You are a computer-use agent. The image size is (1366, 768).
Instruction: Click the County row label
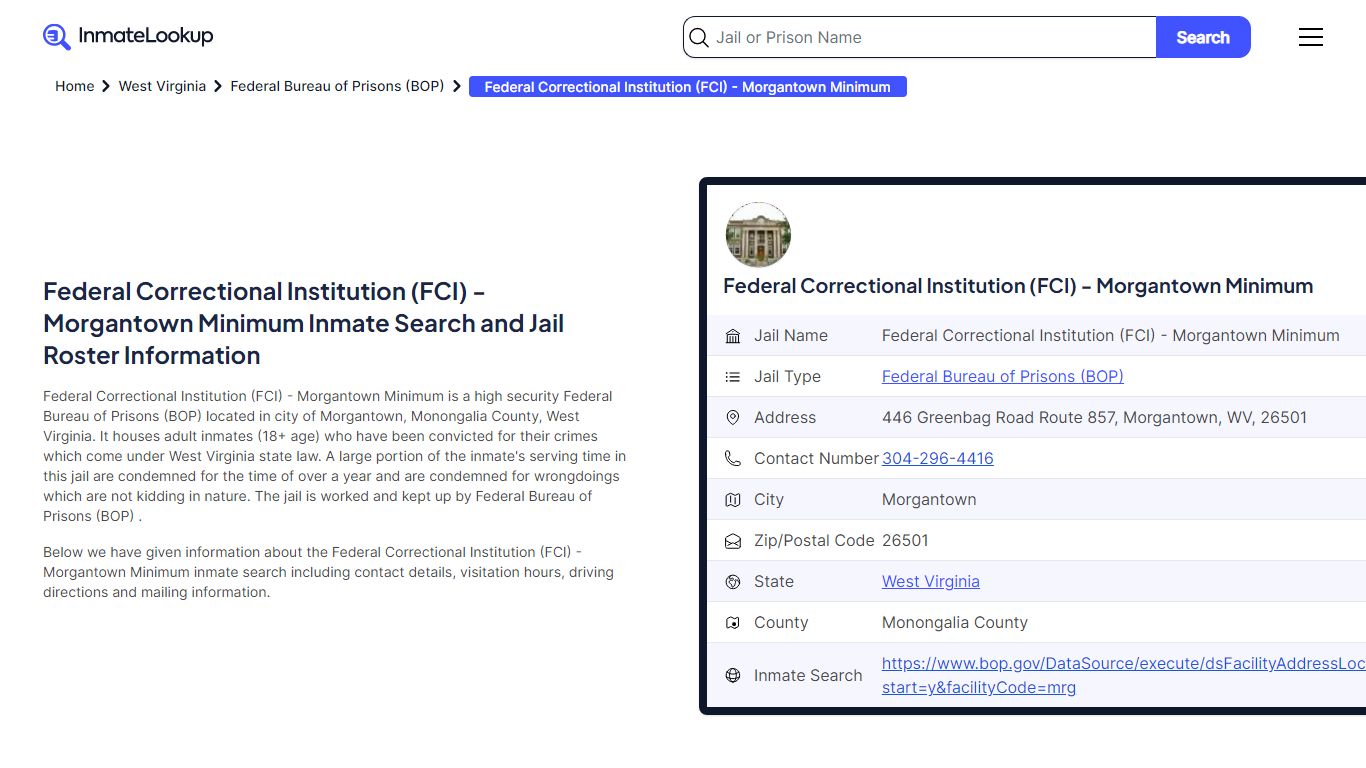[781, 623]
